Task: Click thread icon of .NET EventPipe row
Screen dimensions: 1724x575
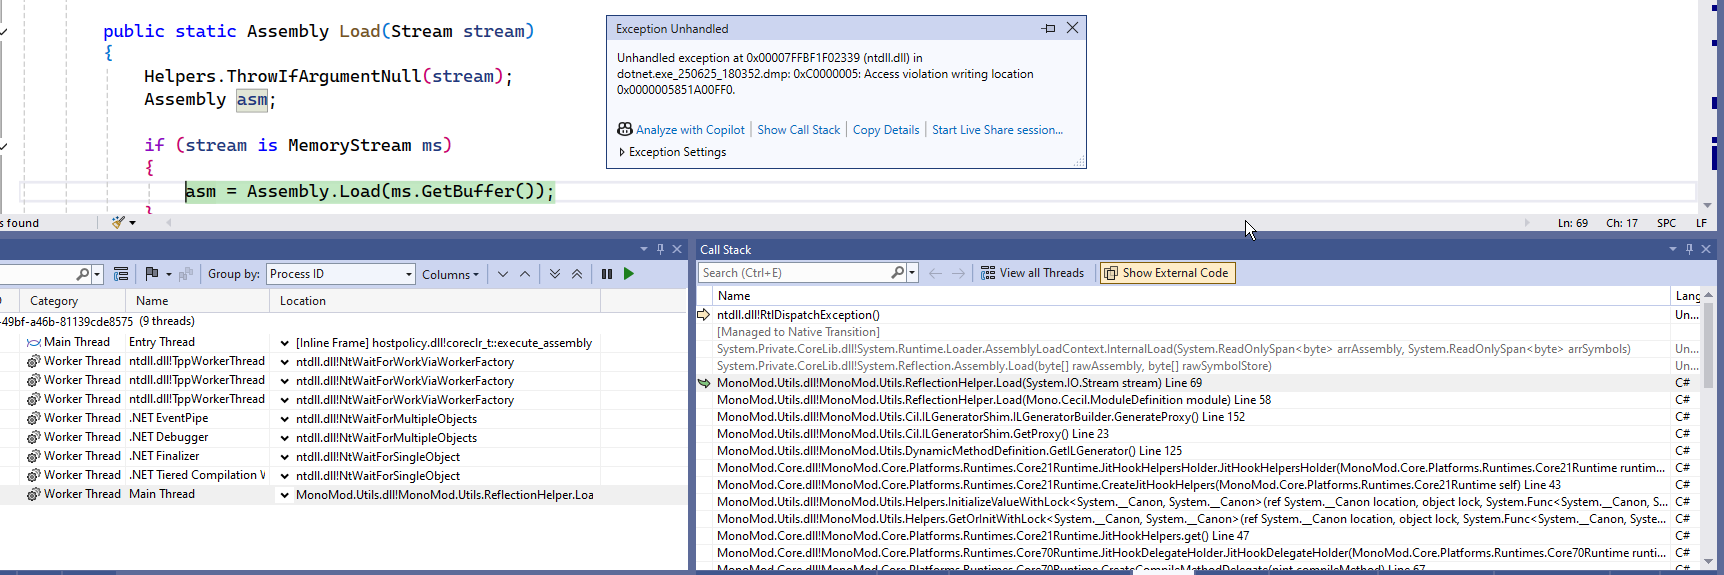Action: tap(34, 418)
